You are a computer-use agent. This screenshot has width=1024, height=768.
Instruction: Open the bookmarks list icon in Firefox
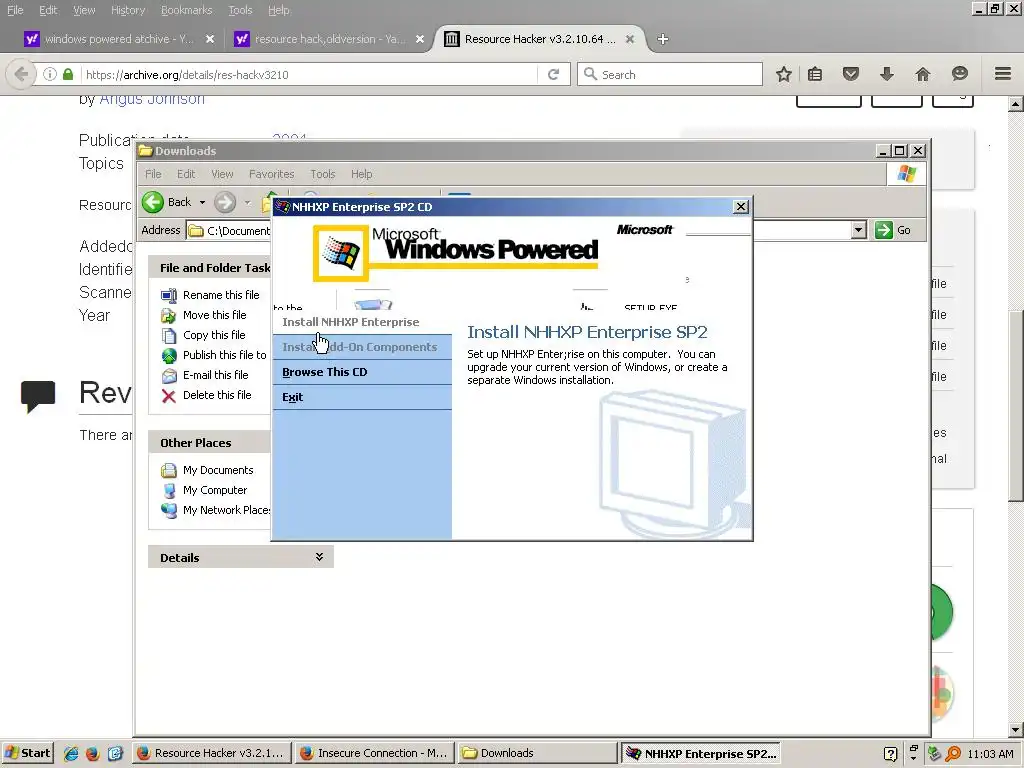click(815, 74)
